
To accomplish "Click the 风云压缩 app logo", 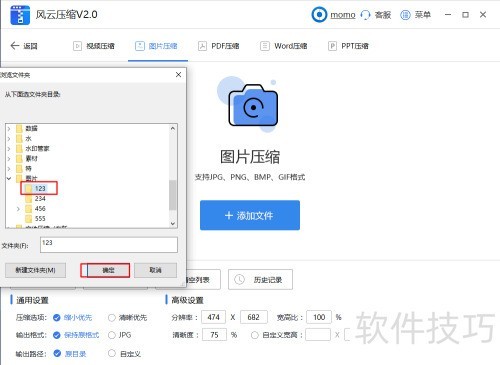I will 20,15.
